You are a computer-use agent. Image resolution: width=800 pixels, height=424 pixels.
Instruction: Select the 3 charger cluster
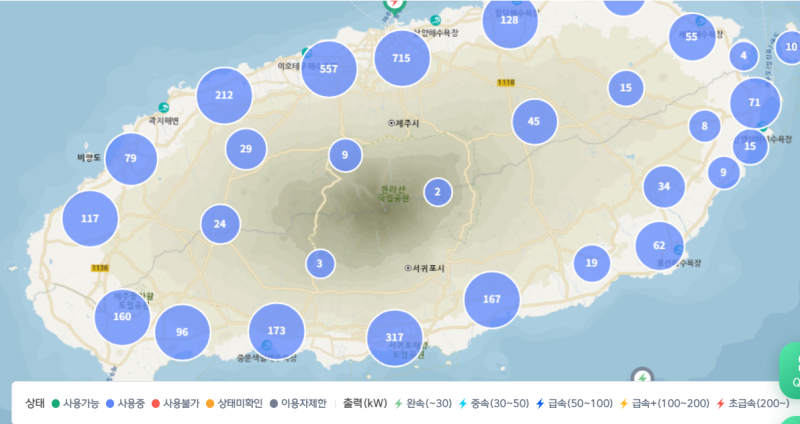point(320,264)
